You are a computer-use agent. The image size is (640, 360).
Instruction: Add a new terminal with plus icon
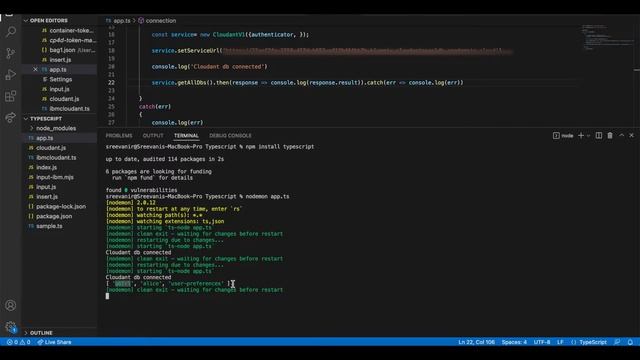581,136
